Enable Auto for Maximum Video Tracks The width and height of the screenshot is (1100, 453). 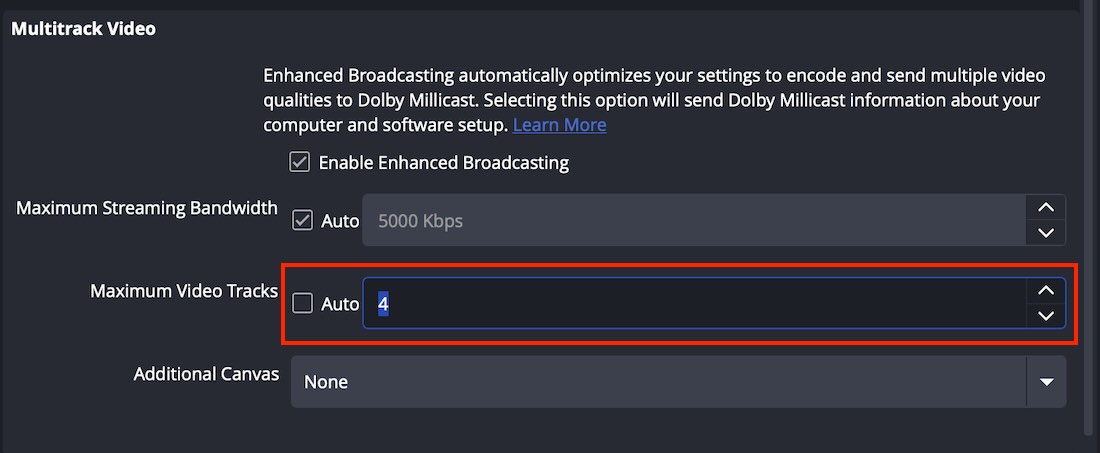coord(302,303)
